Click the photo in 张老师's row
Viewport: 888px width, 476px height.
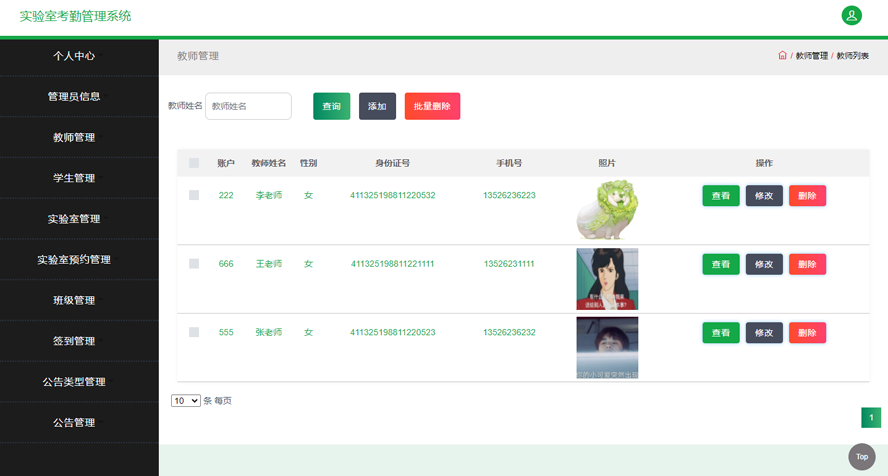607,348
